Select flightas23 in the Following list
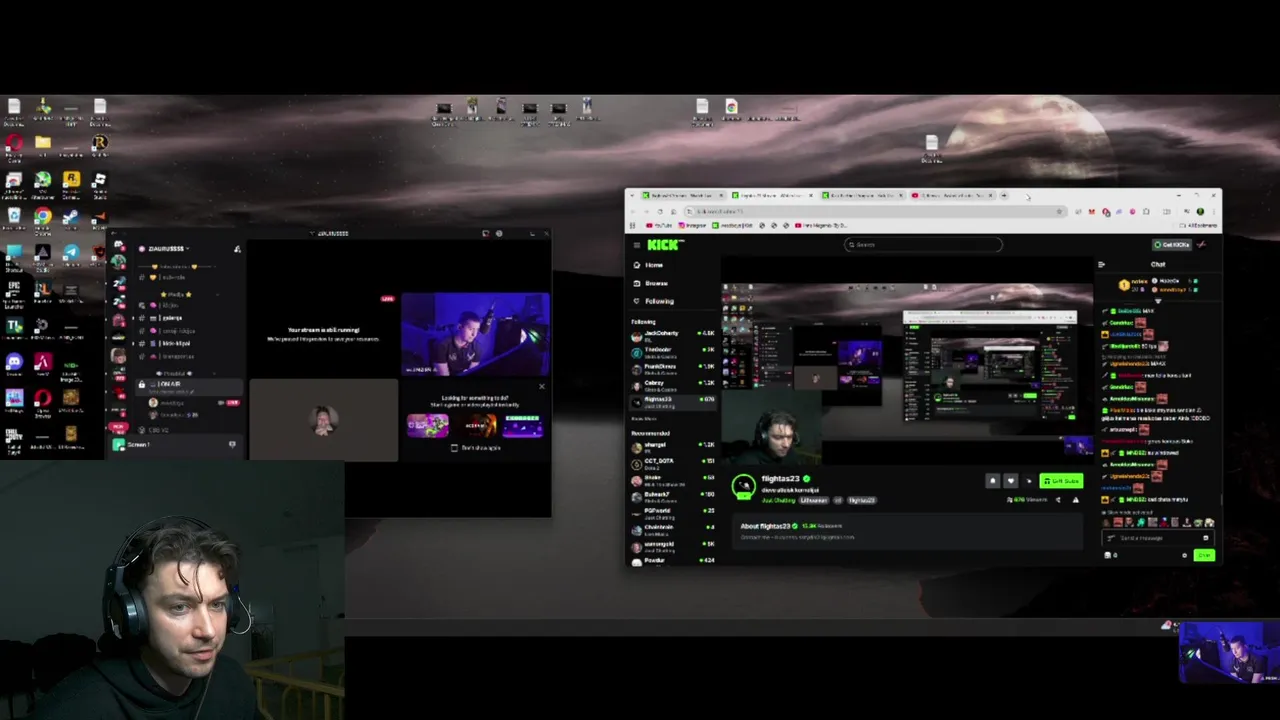This screenshot has height=720, width=1280. pyautogui.click(x=672, y=402)
